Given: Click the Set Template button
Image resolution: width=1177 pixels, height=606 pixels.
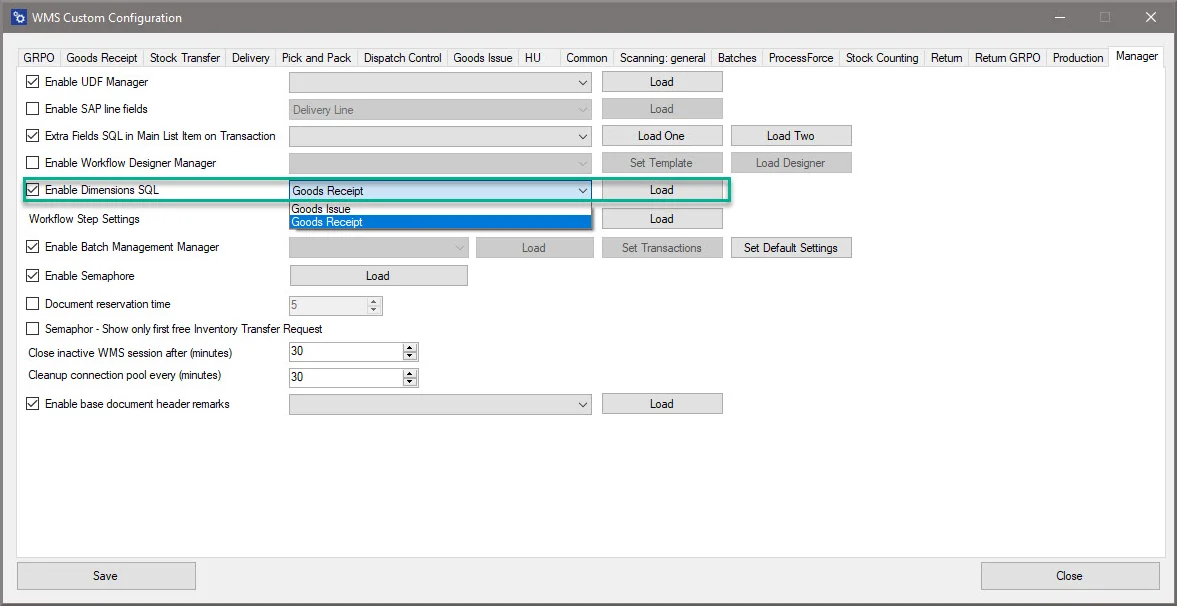Looking at the screenshot, I should [x=661, y=163].
